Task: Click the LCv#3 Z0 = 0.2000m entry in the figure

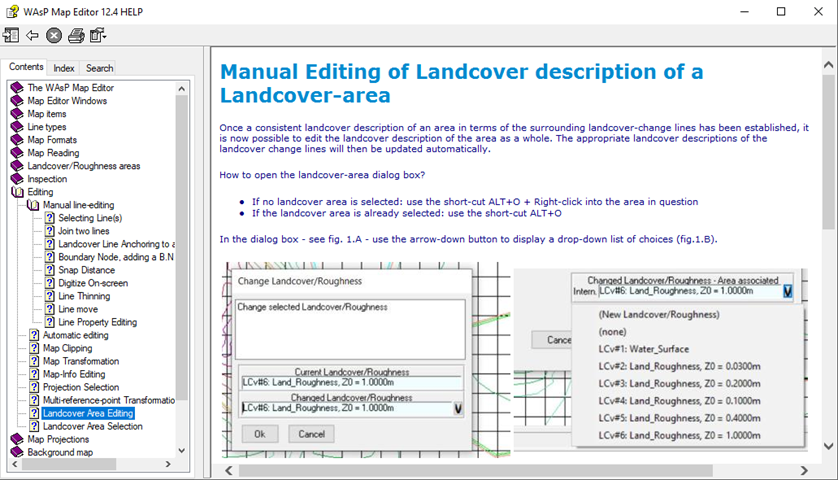Action: pyautogui.click(x=679, y=384)
